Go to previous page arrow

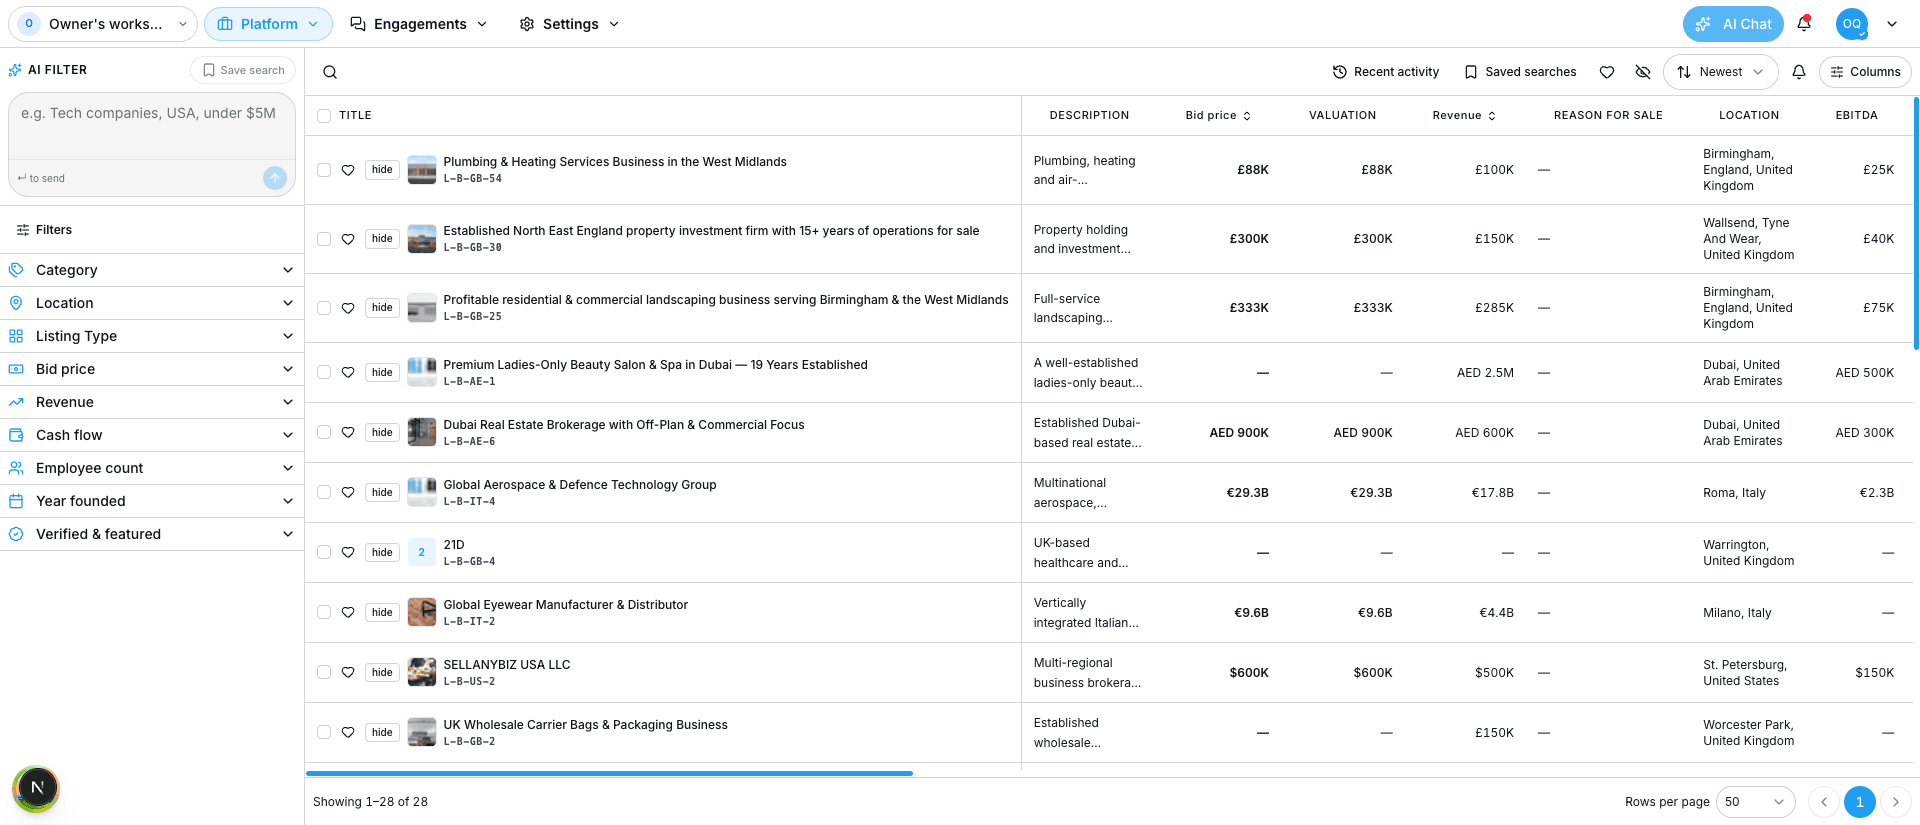[1824, 802]
